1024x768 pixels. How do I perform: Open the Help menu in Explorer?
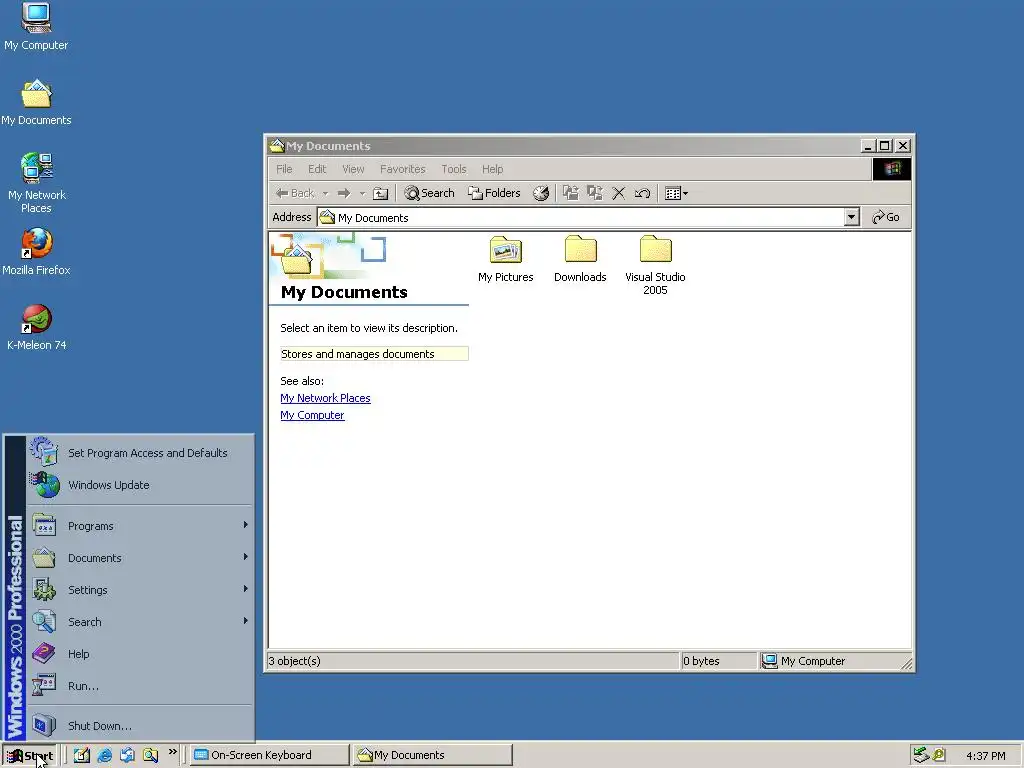point(492,169)
